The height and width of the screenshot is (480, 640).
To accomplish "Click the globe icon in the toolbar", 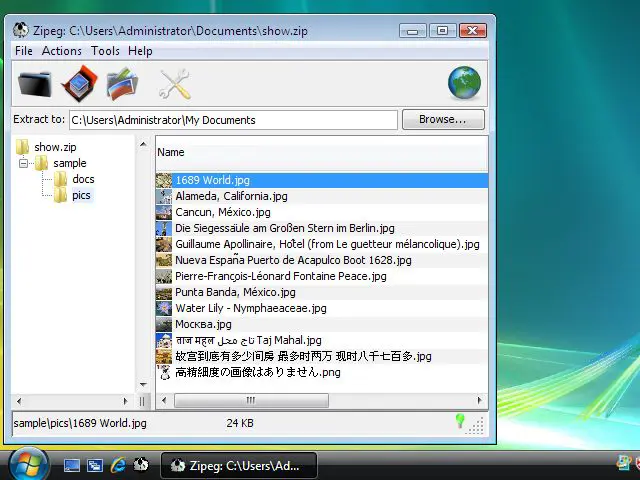I will 464,83.
